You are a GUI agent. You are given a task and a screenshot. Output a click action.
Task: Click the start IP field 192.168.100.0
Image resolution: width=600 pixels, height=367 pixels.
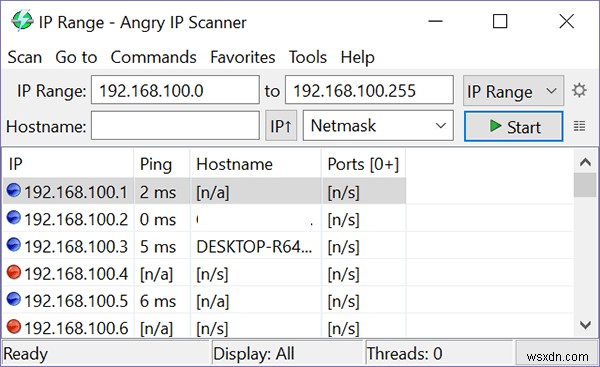(175, 90)
